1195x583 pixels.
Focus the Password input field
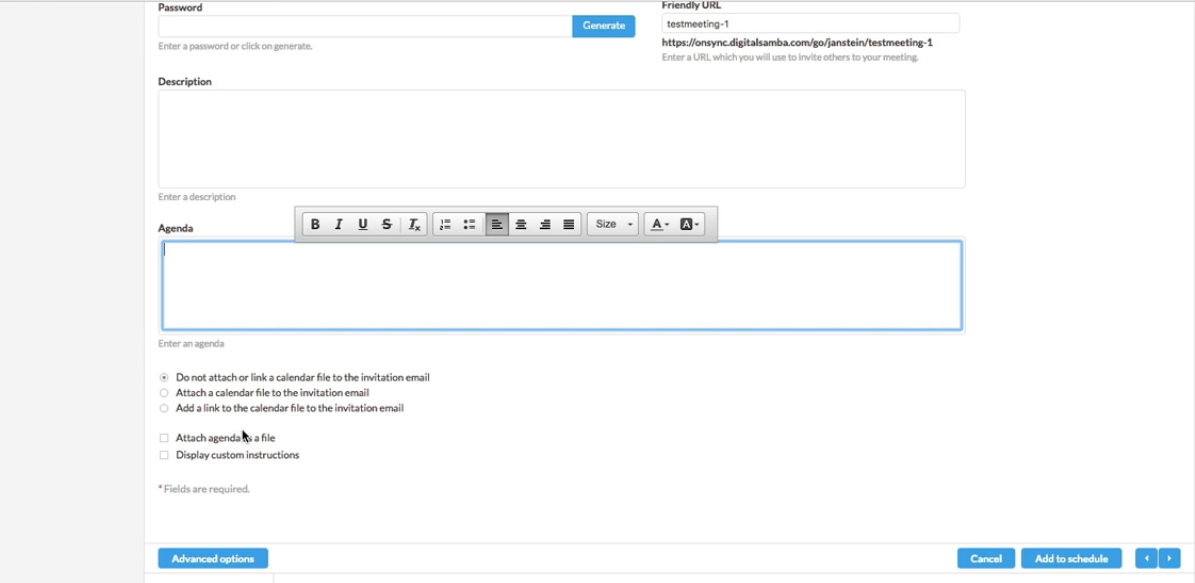(x=365, y=25)
